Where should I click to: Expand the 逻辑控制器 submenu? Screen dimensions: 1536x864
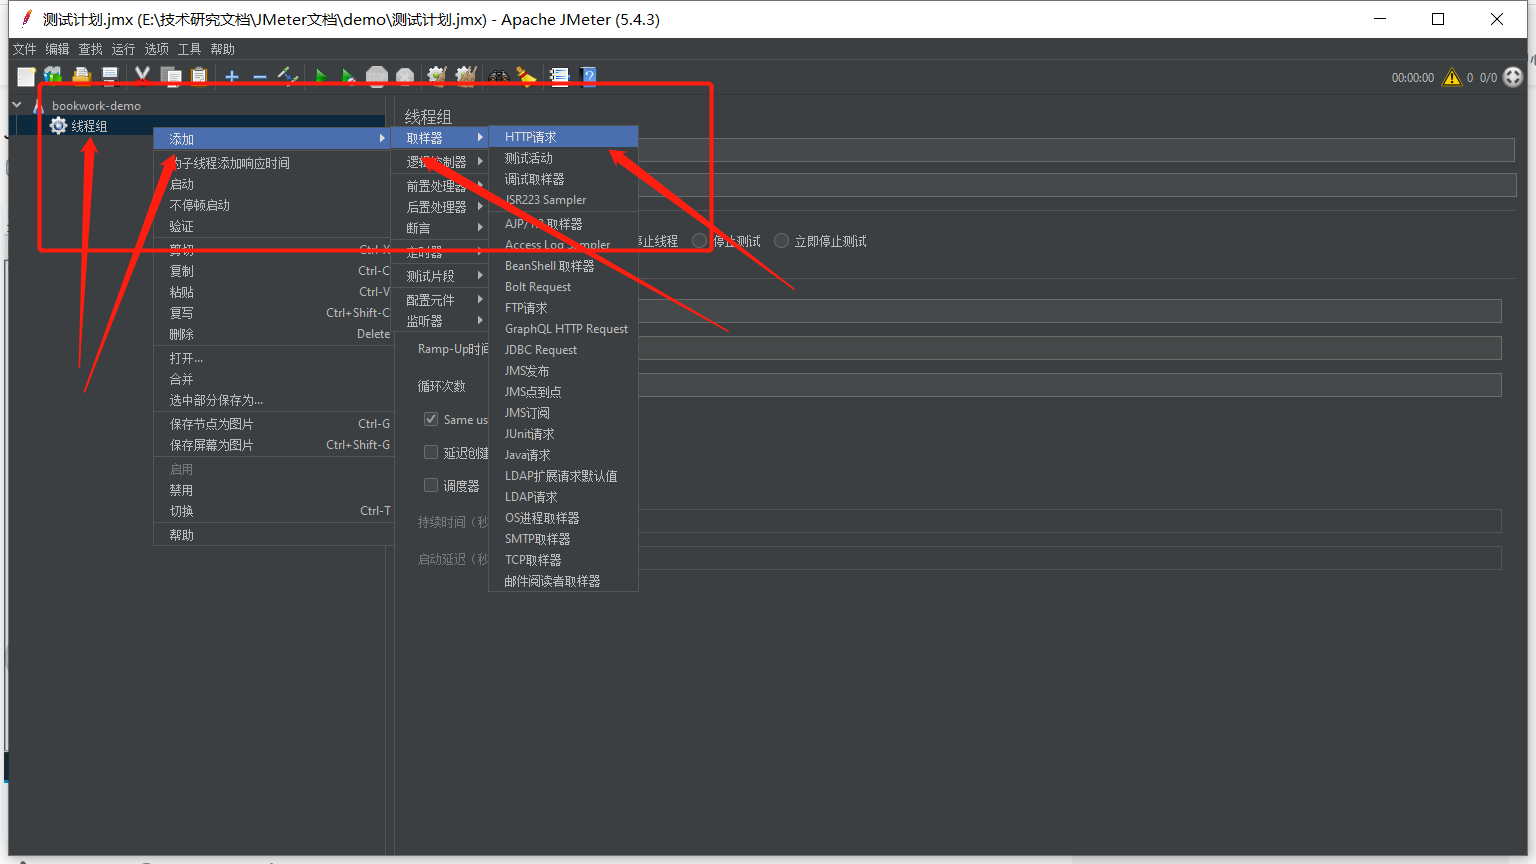(x=440, y=161)
